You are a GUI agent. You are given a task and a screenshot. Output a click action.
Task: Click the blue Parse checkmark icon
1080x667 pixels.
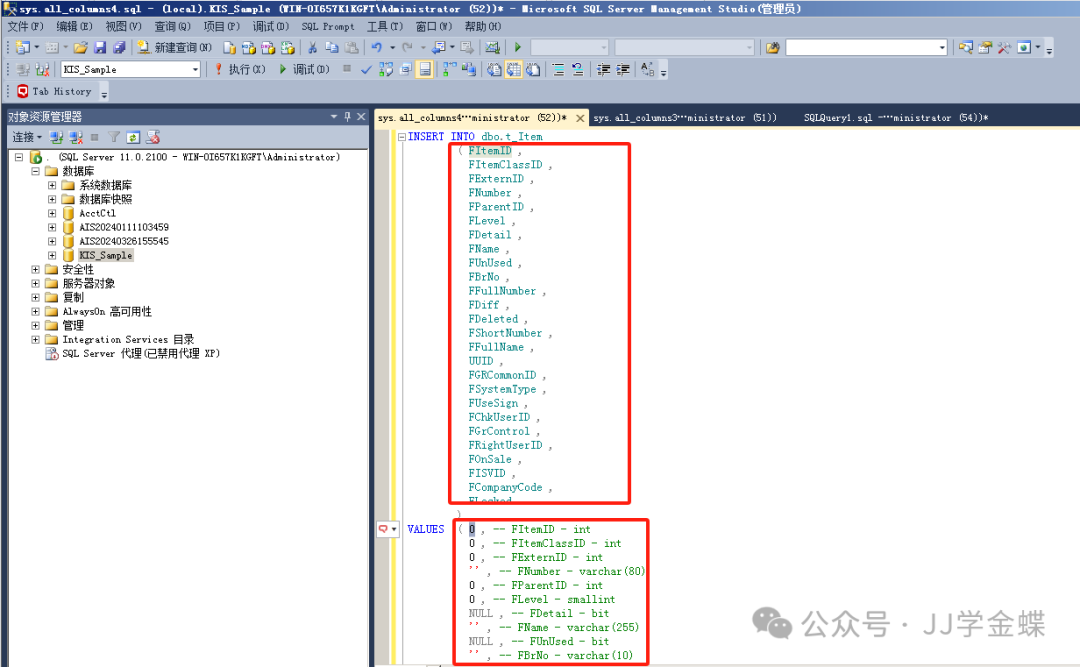(366, 70)
